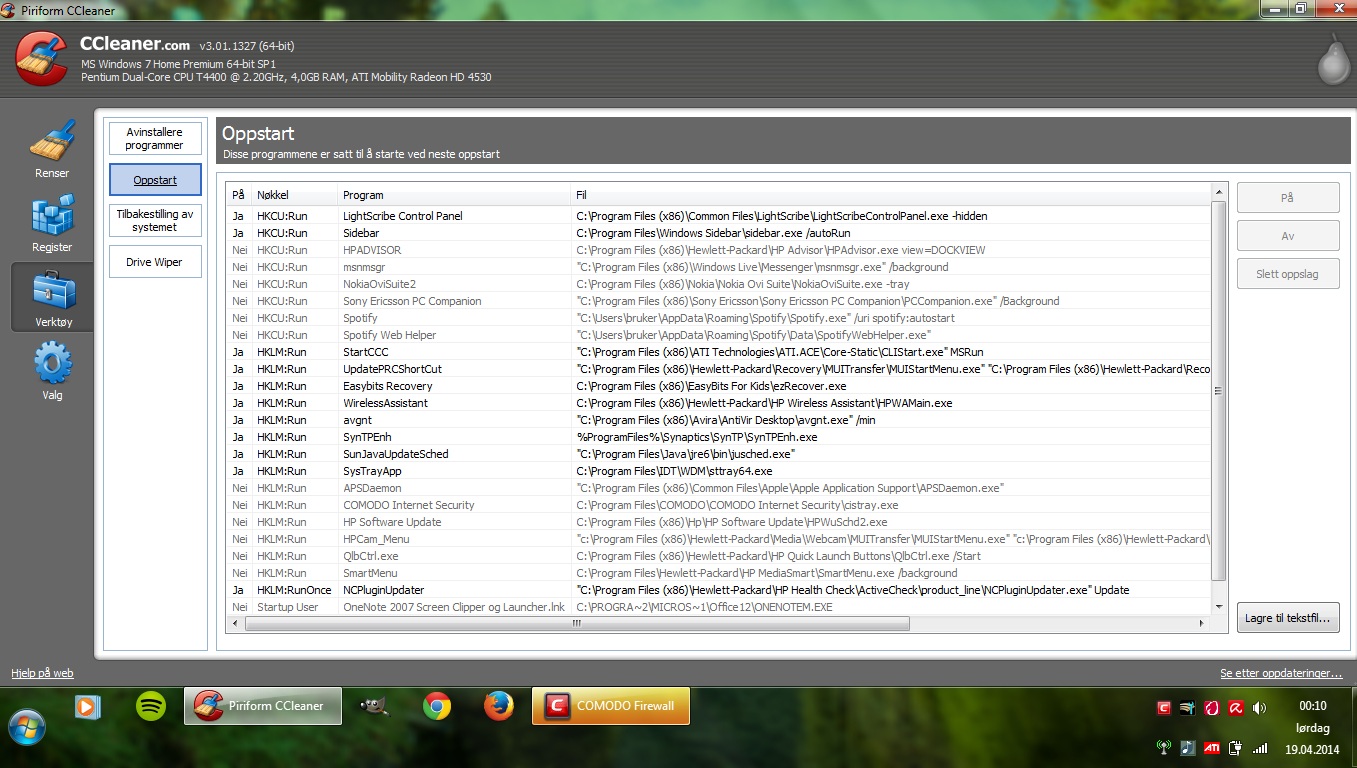This screenshot has height=768, width=1357.
Task: Open the Windows Start orb
Action: tap(28, 727)
